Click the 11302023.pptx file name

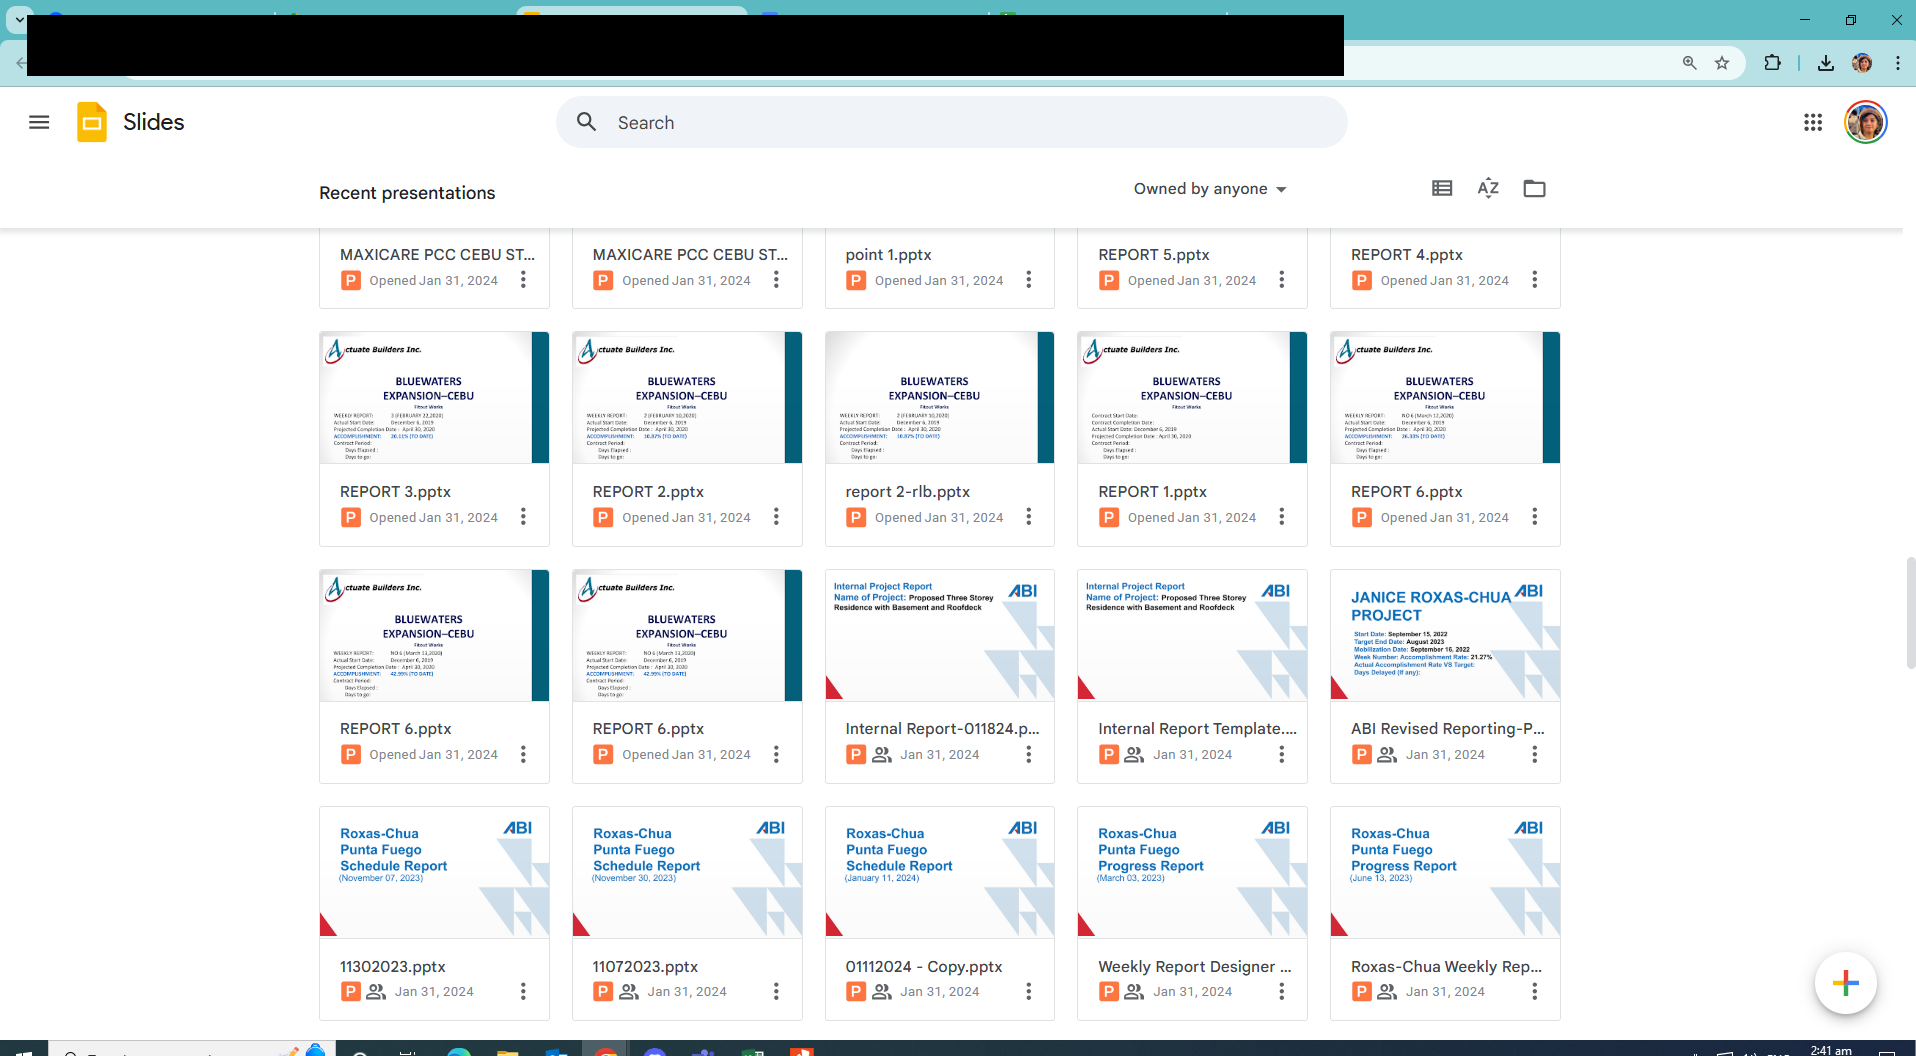(393, 967)
